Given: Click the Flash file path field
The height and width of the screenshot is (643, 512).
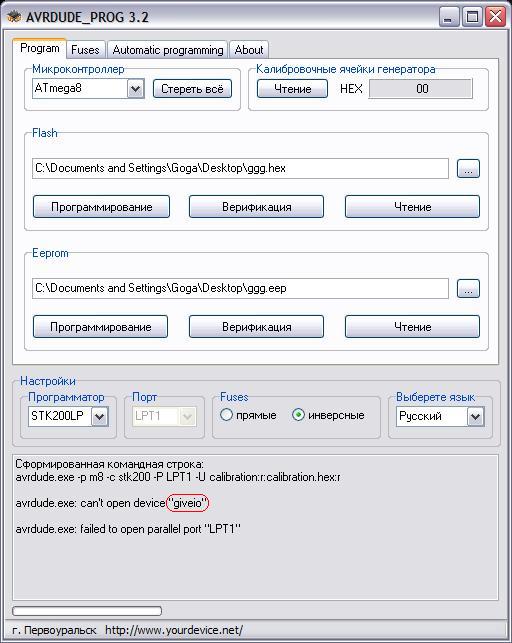Looking at the screenshot, I should pos(240,169).
